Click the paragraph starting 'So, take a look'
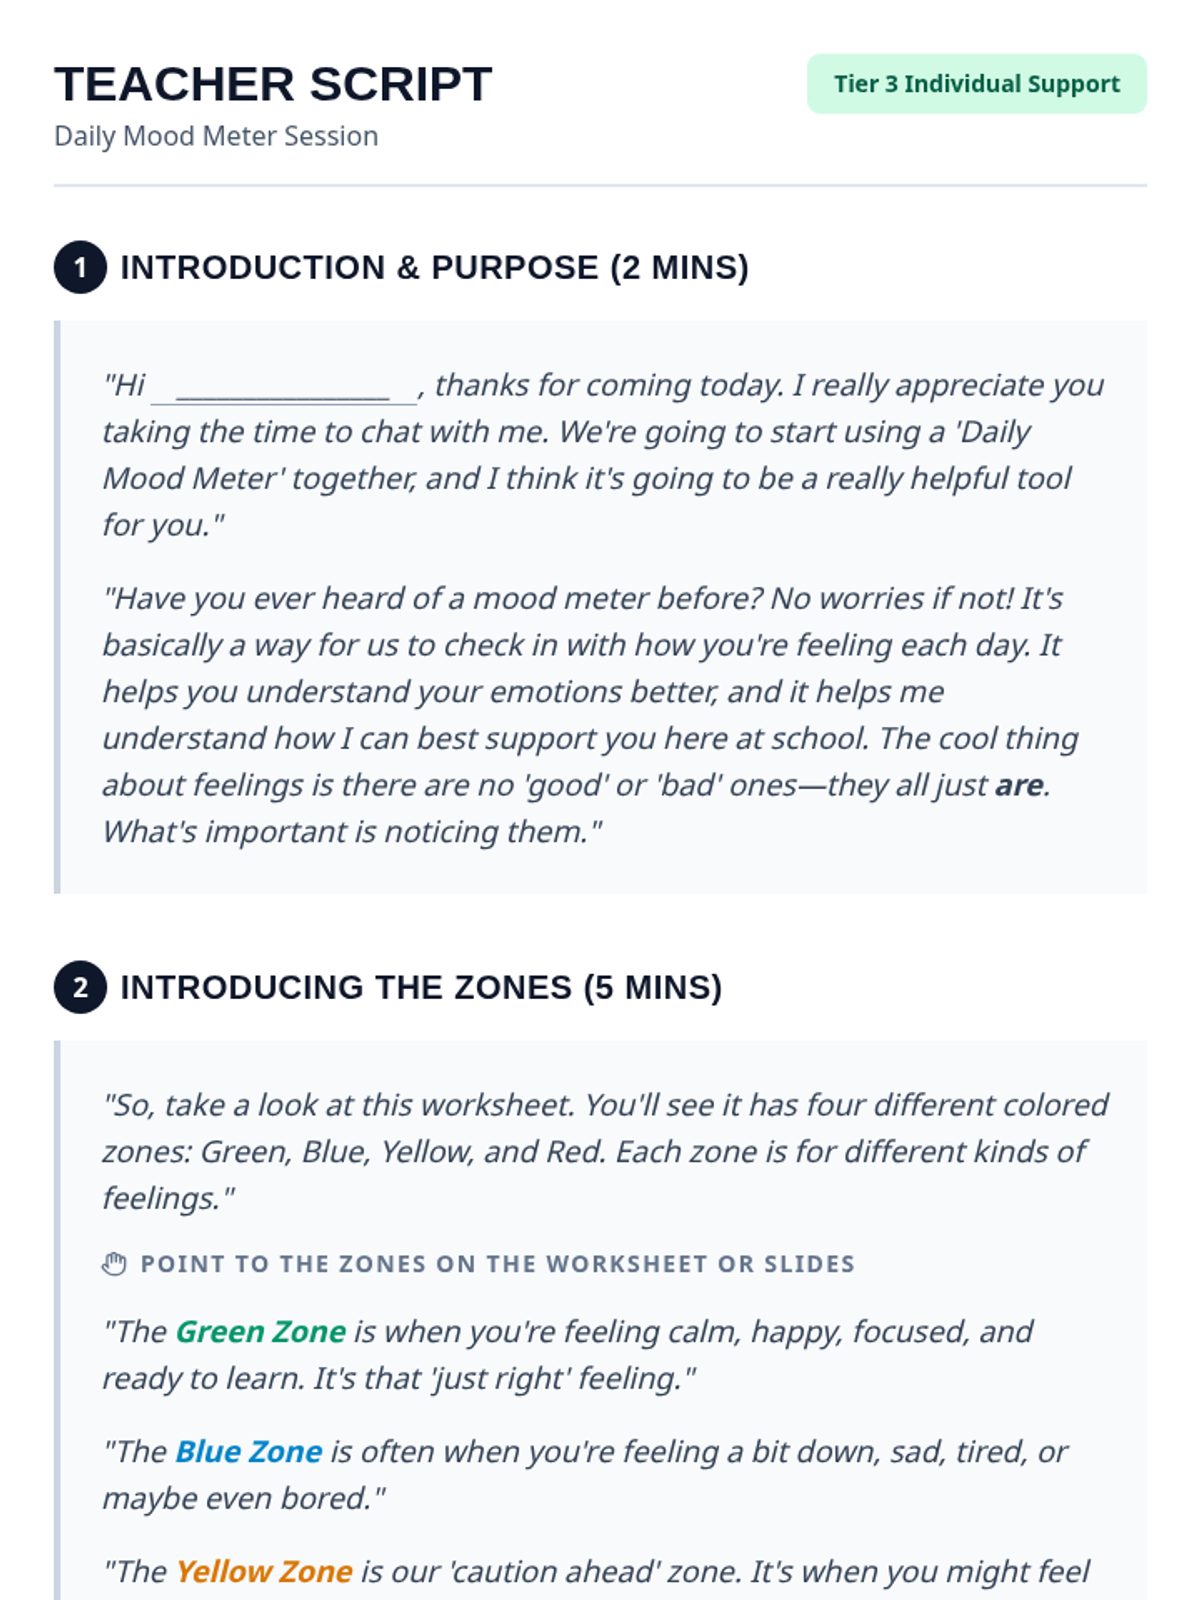Viewport: 1200px width, 1600px height. (x=604, y=1151)
